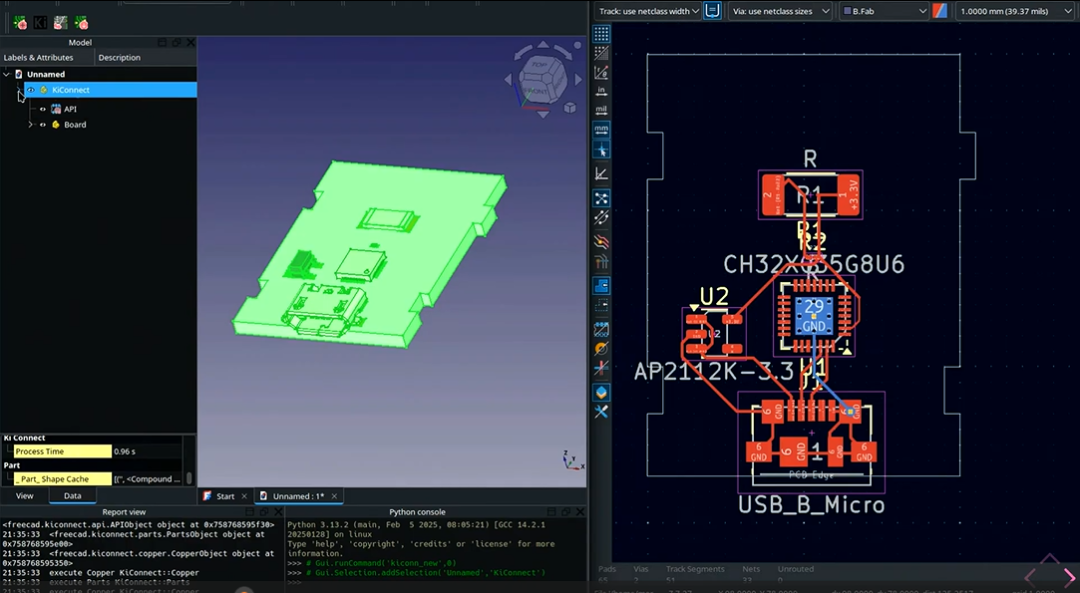This screenshot has width=1080, height=593.
Task: Select the _Part_Shape Cache property name
Action: tap(63, 479)
